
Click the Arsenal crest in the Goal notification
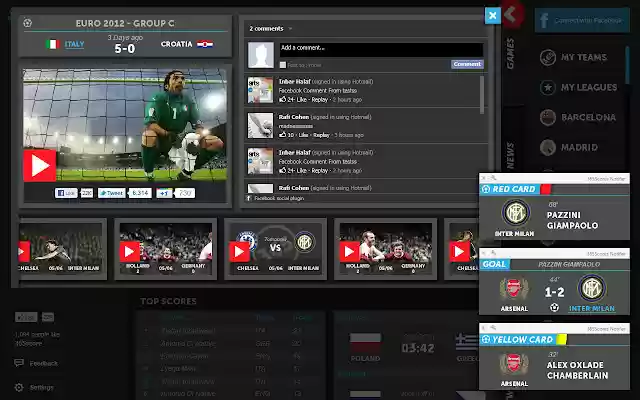click(514, 289)
